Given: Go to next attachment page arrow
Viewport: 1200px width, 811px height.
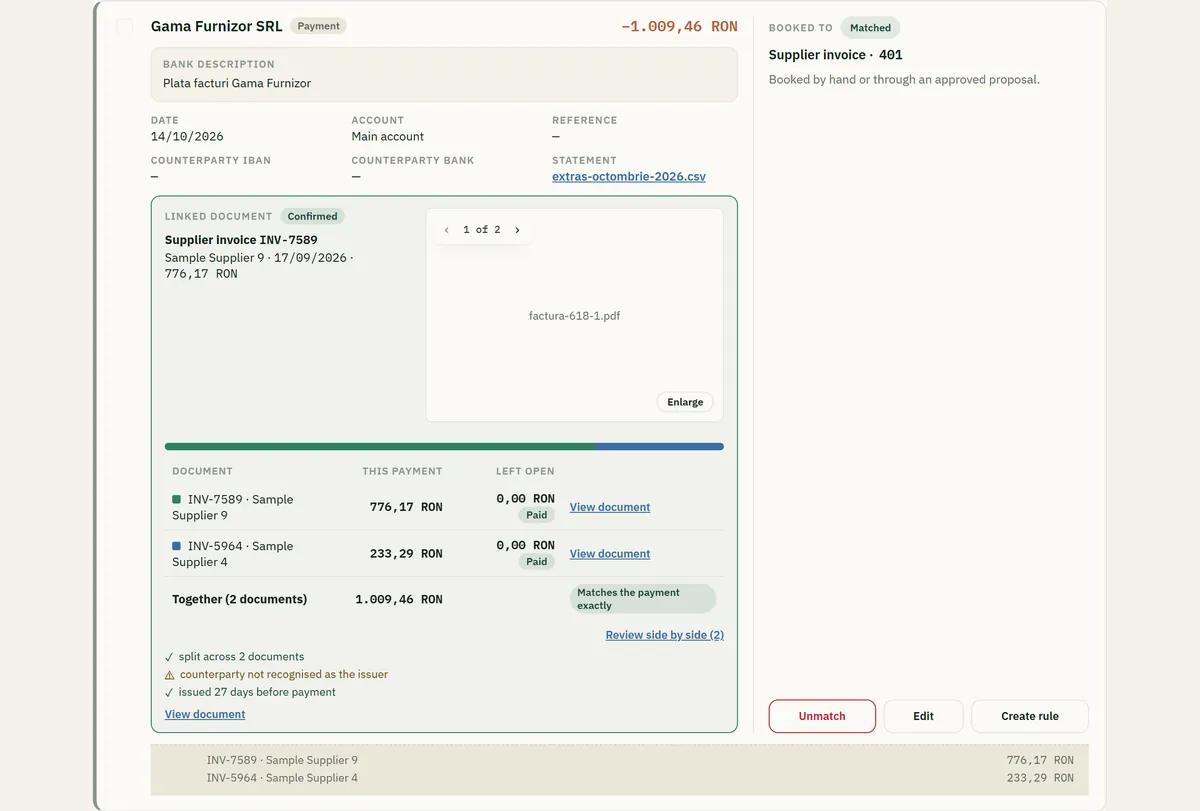Looking at the screenshot, I should tap(517, 230).
